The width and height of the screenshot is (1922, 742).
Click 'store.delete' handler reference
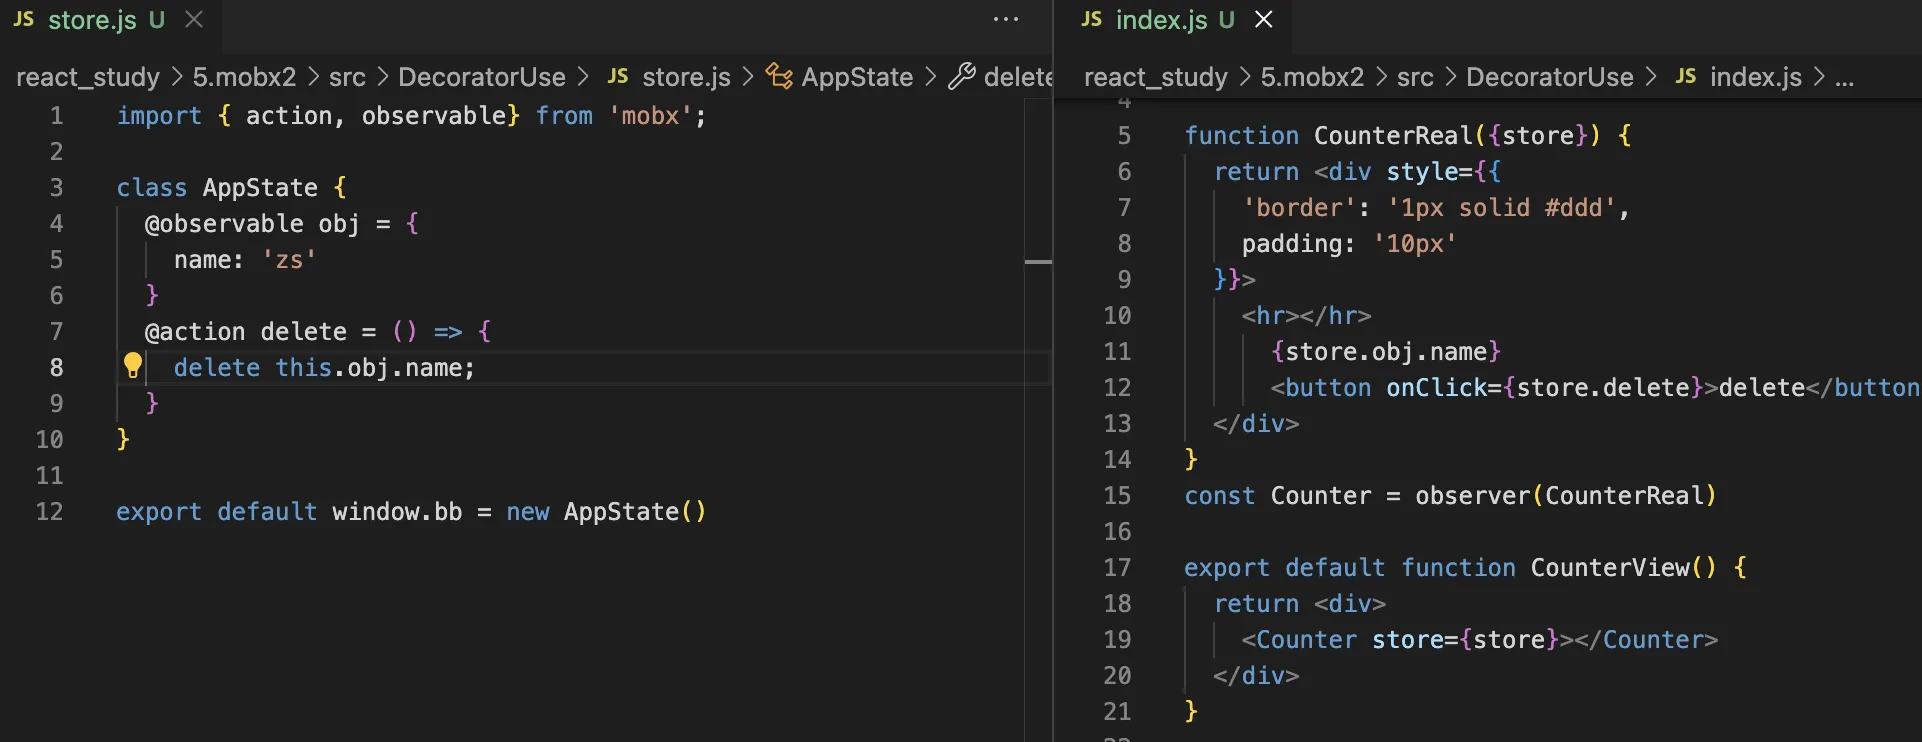click(x=1603, y=388)
